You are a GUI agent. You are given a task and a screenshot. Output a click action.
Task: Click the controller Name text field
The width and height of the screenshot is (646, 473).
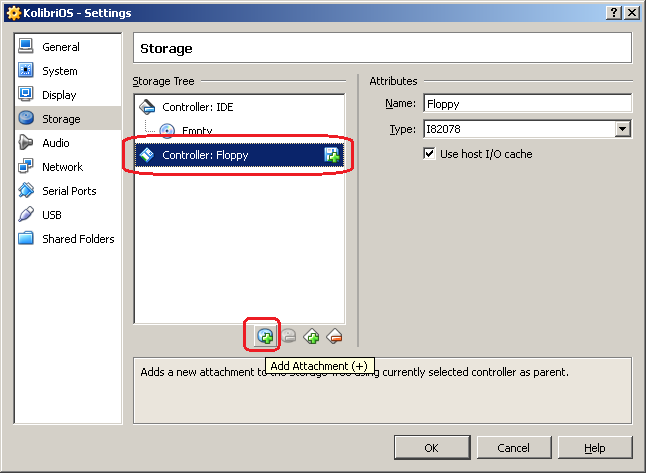[527, 103]
